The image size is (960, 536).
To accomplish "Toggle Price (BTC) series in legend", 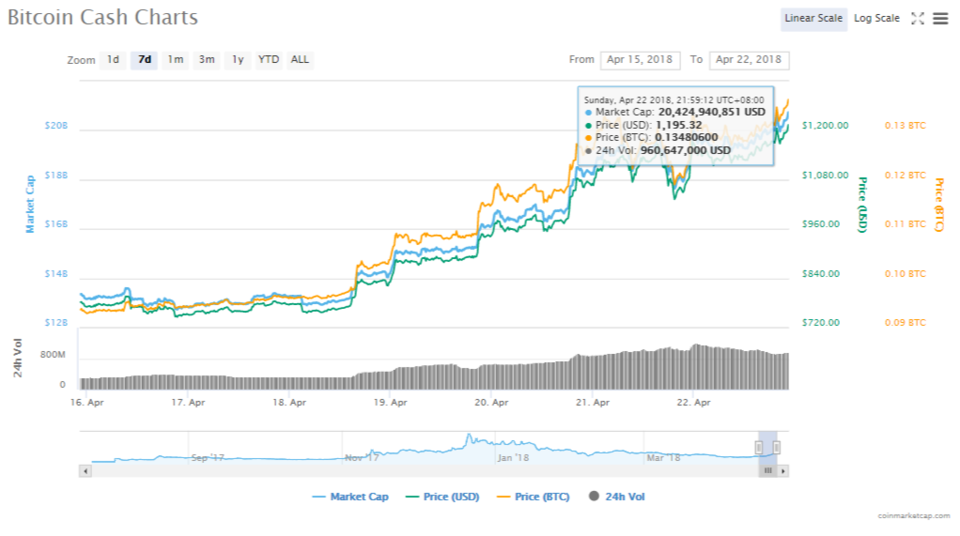I will (x=533, y=497).
